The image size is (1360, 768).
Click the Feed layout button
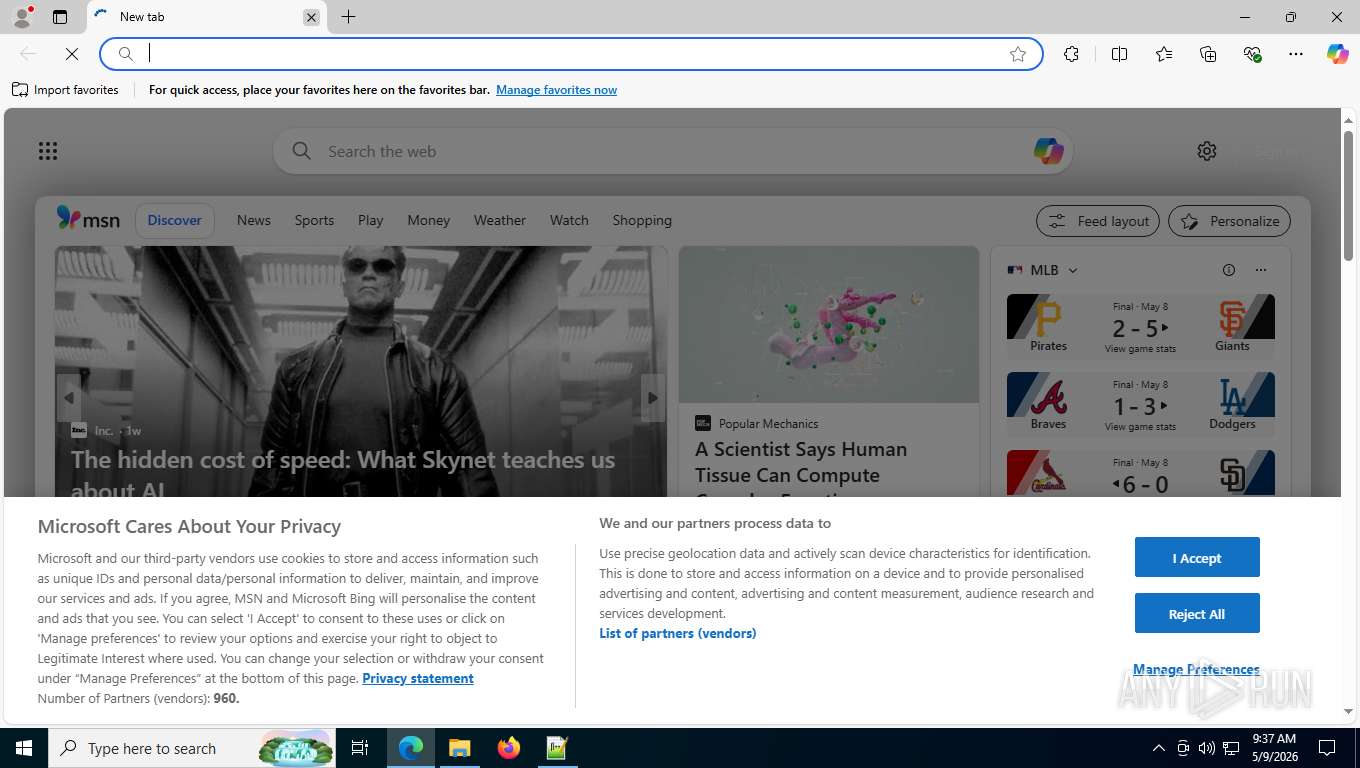pos(1098,221)
